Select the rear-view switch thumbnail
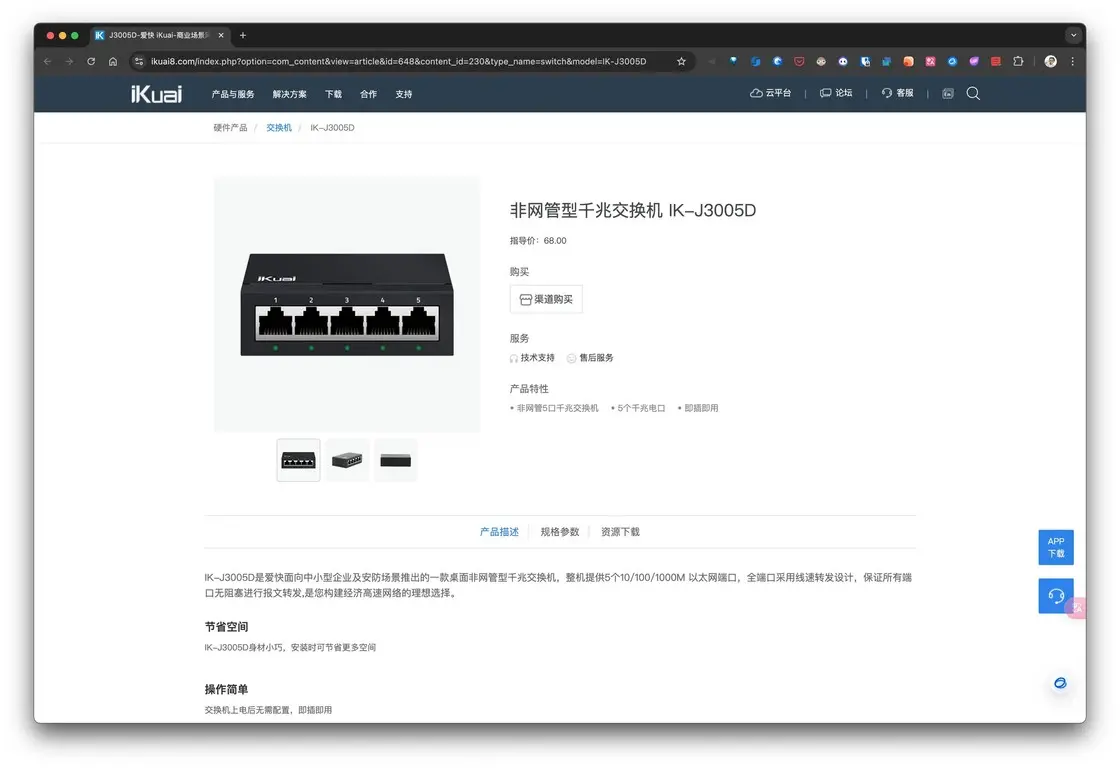This screenshot has width=1120, height=768. coord(396,460)
